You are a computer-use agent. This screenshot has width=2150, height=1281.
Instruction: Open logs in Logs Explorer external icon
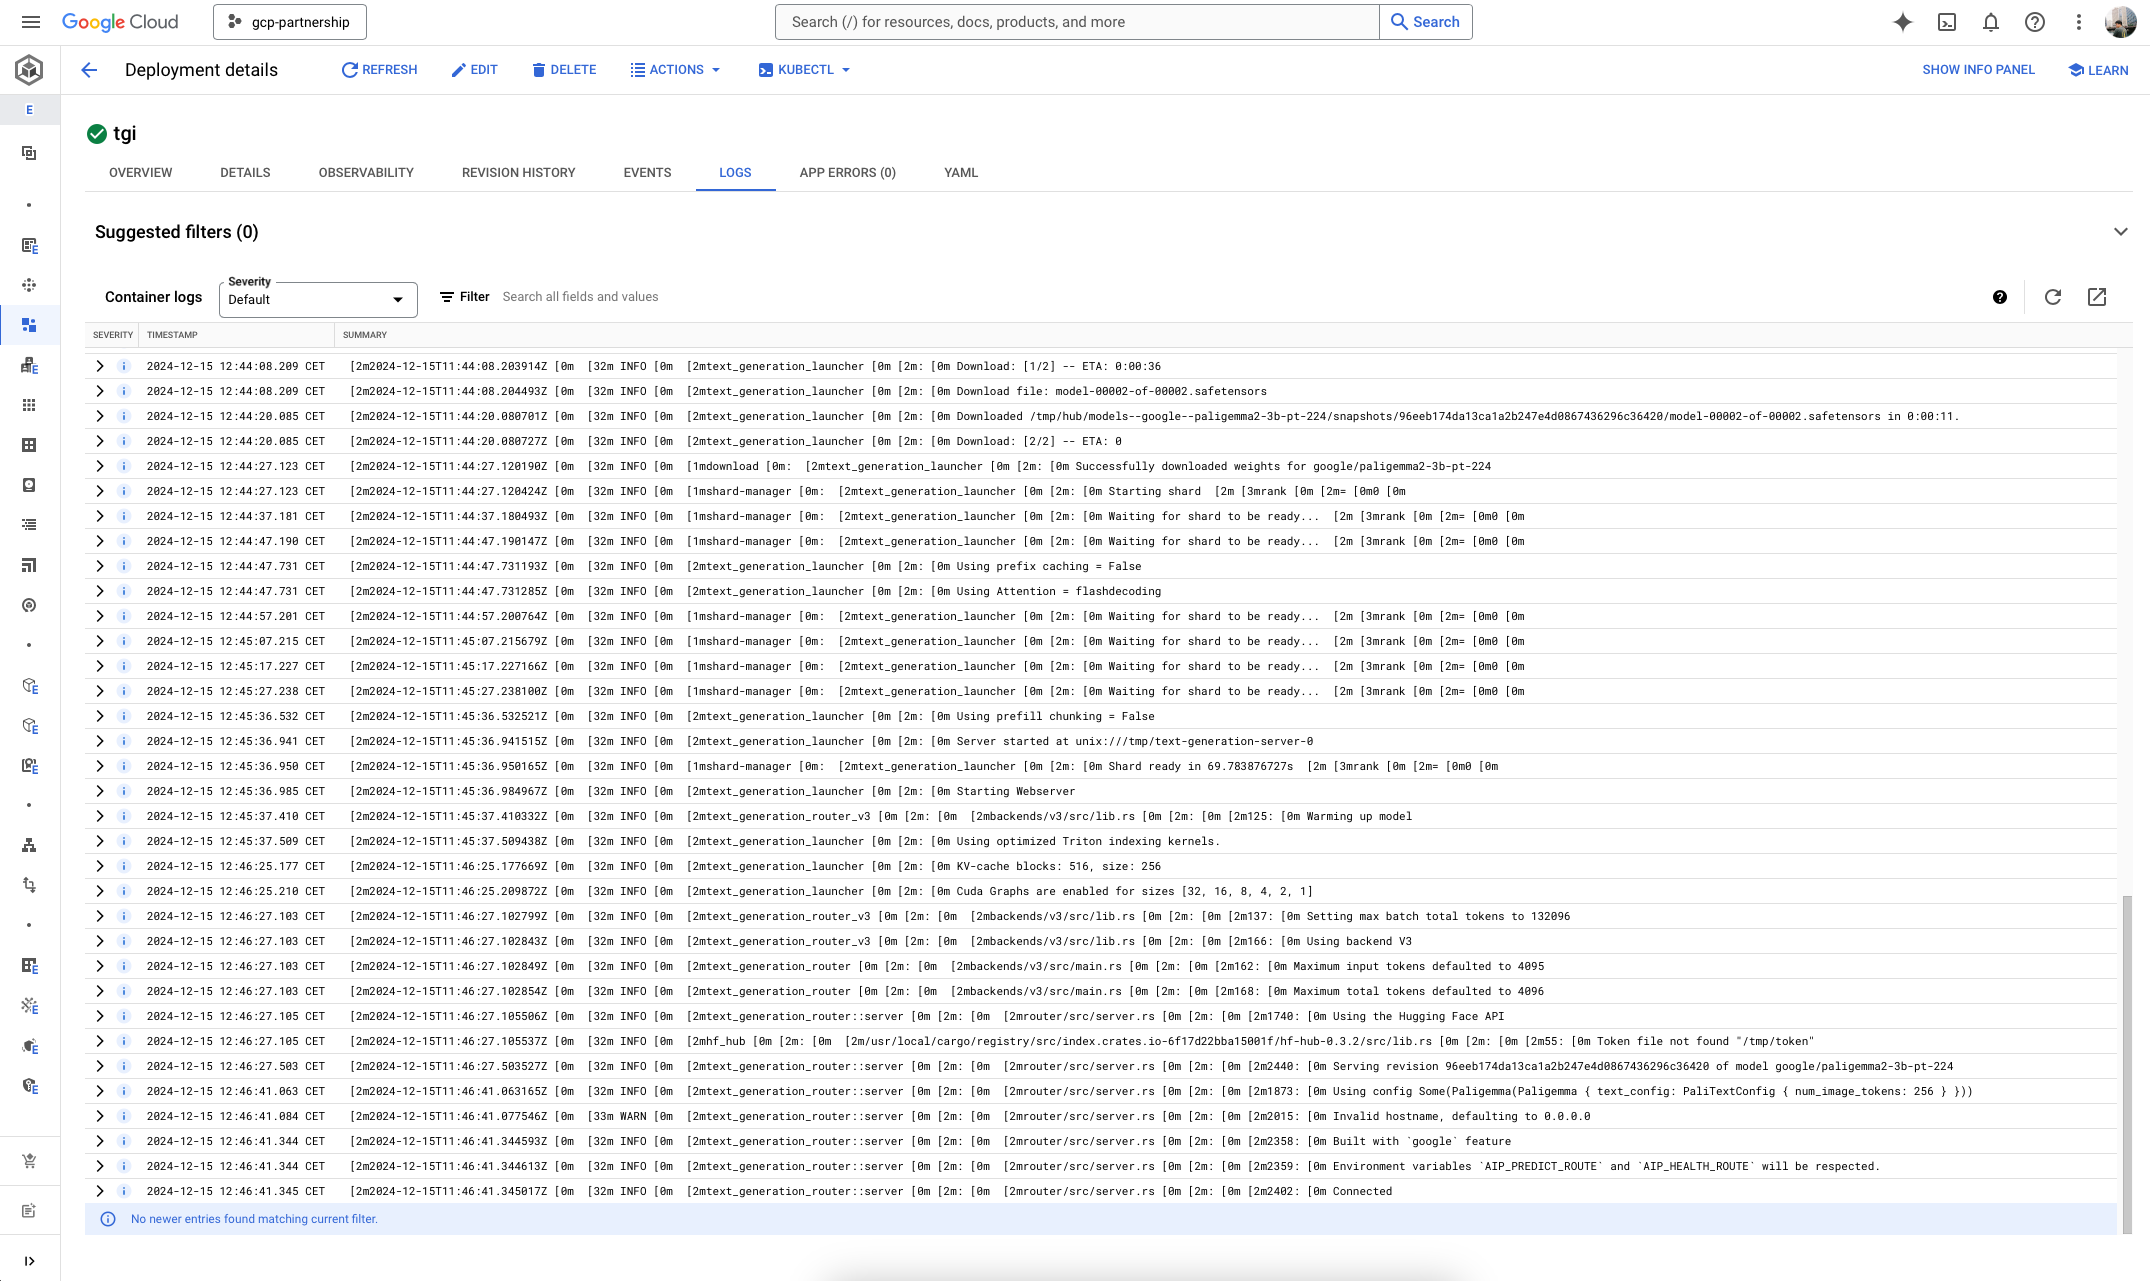2097,297
